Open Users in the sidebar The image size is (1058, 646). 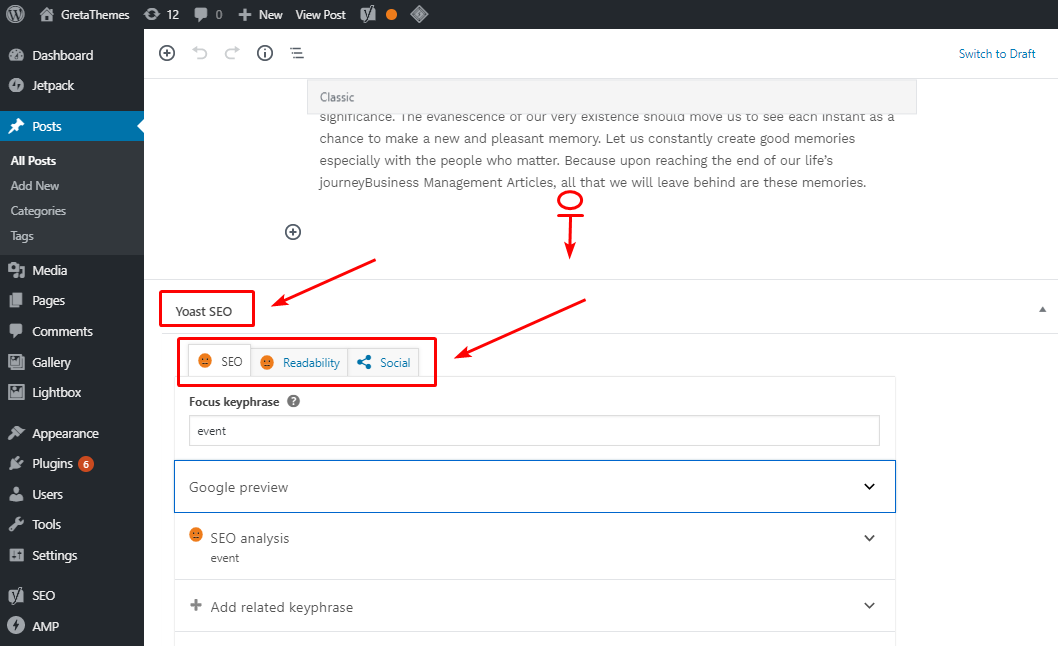pos(72,494)
